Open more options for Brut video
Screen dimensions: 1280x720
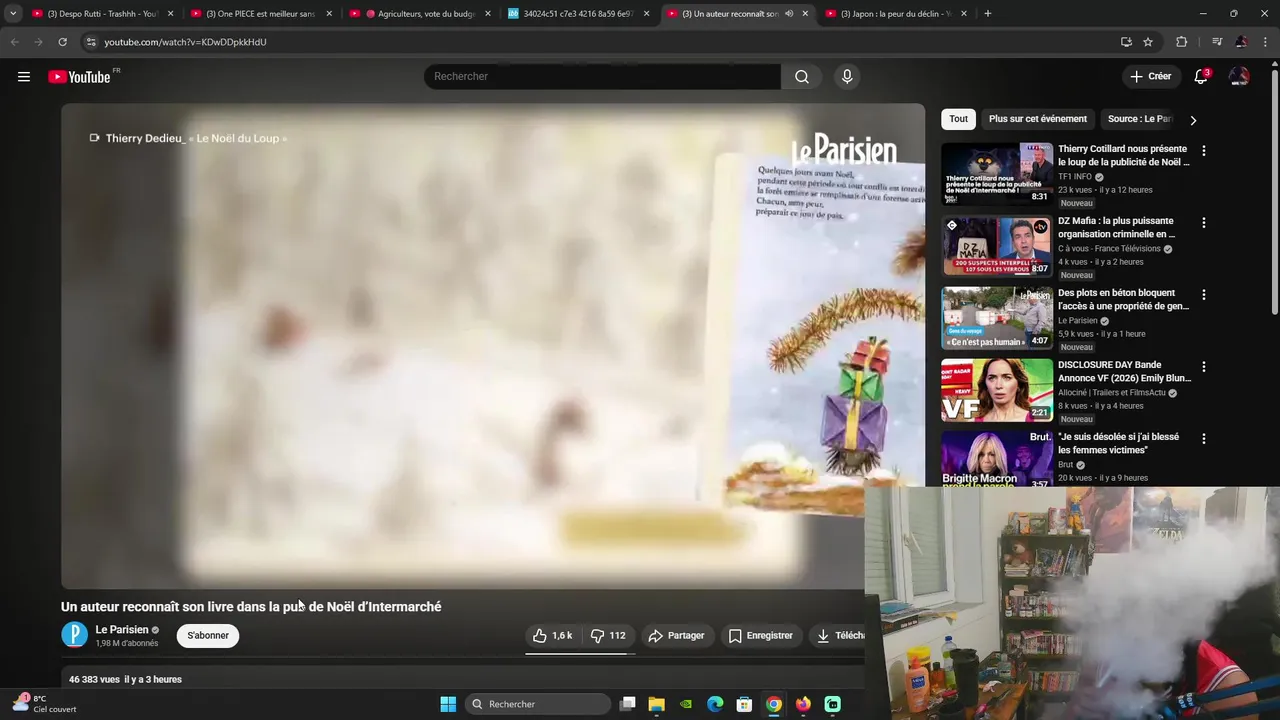pyautogui.click(x=1203, y=439)
